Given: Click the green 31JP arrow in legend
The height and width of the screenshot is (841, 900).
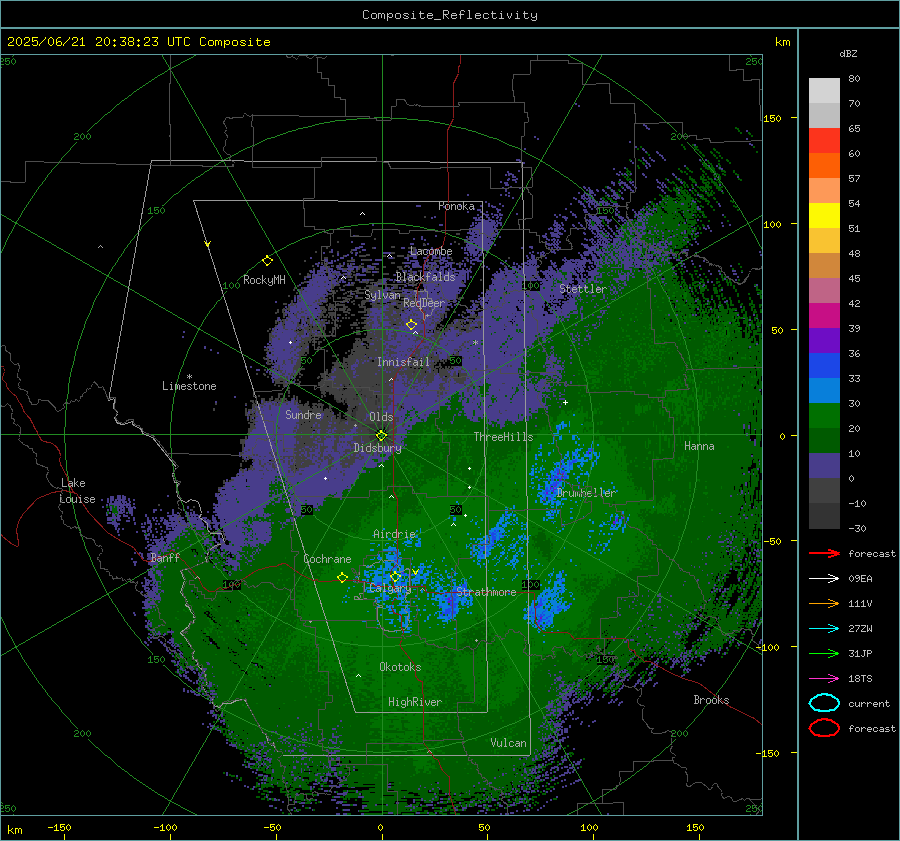Looking at the screenshot, I should [825, 653].
